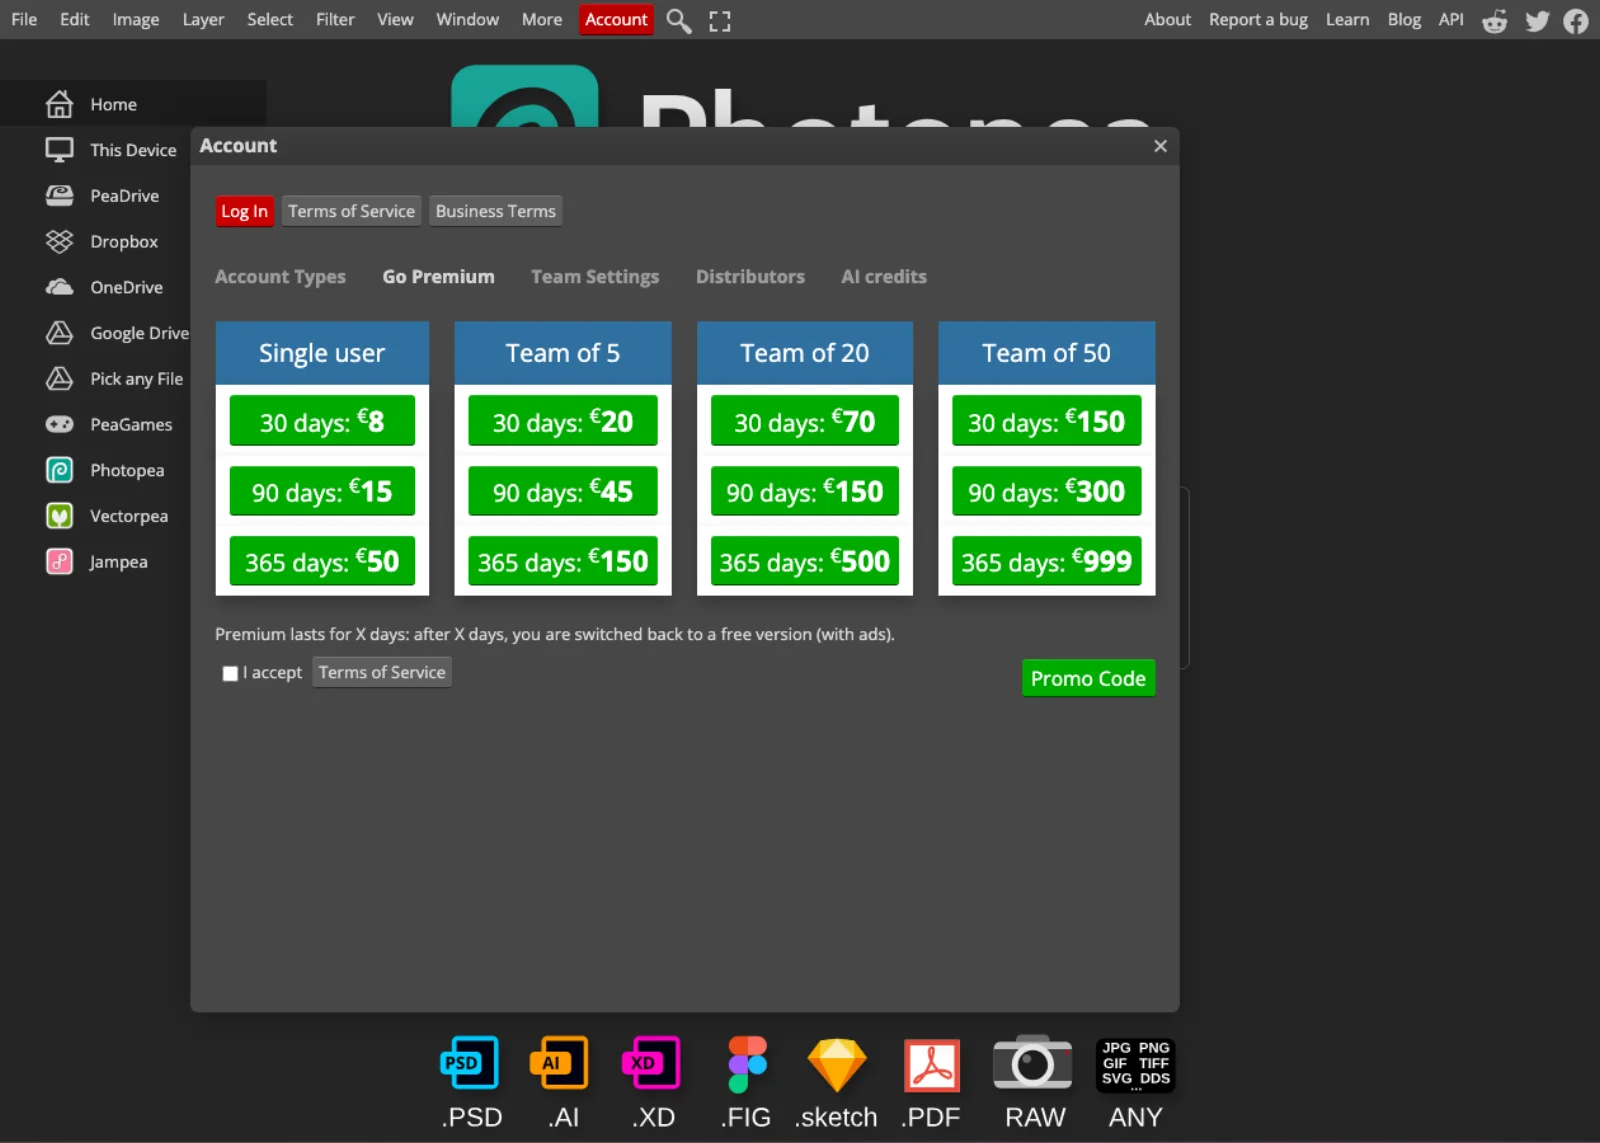
Task: Click the red Log In button
Action: (x=244, y=211)
